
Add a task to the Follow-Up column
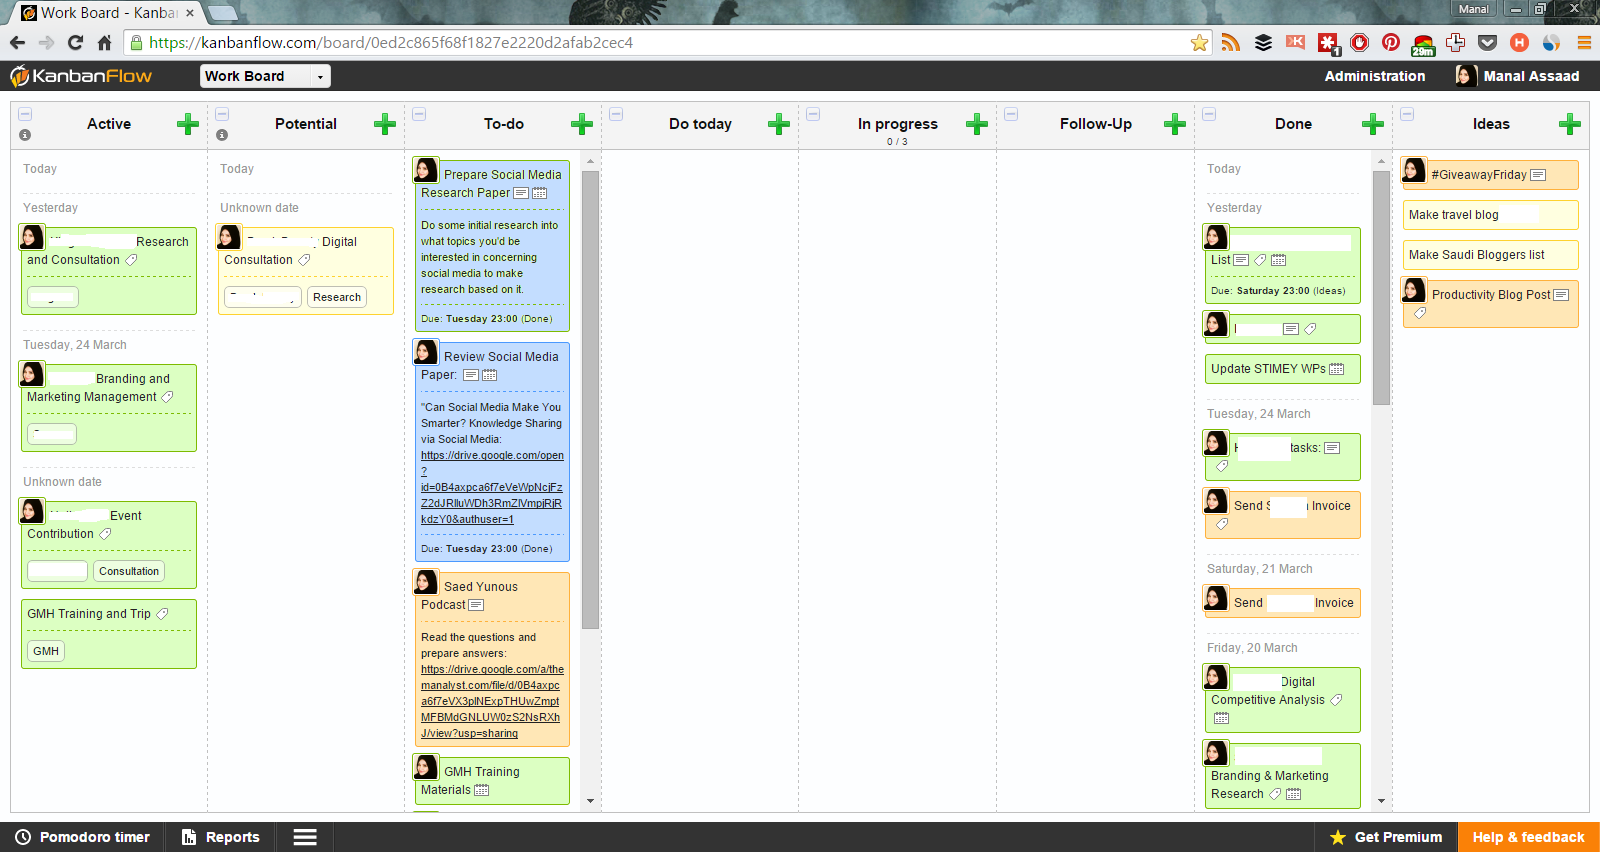coord(1175,124)
